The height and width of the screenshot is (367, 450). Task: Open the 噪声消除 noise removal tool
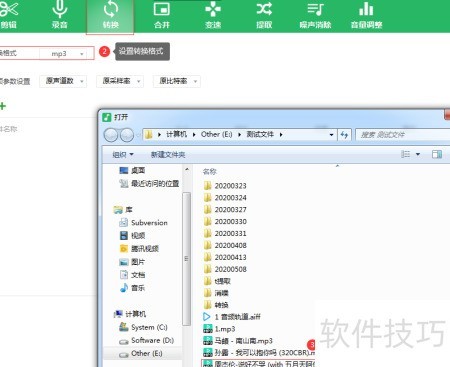point(315,15)
